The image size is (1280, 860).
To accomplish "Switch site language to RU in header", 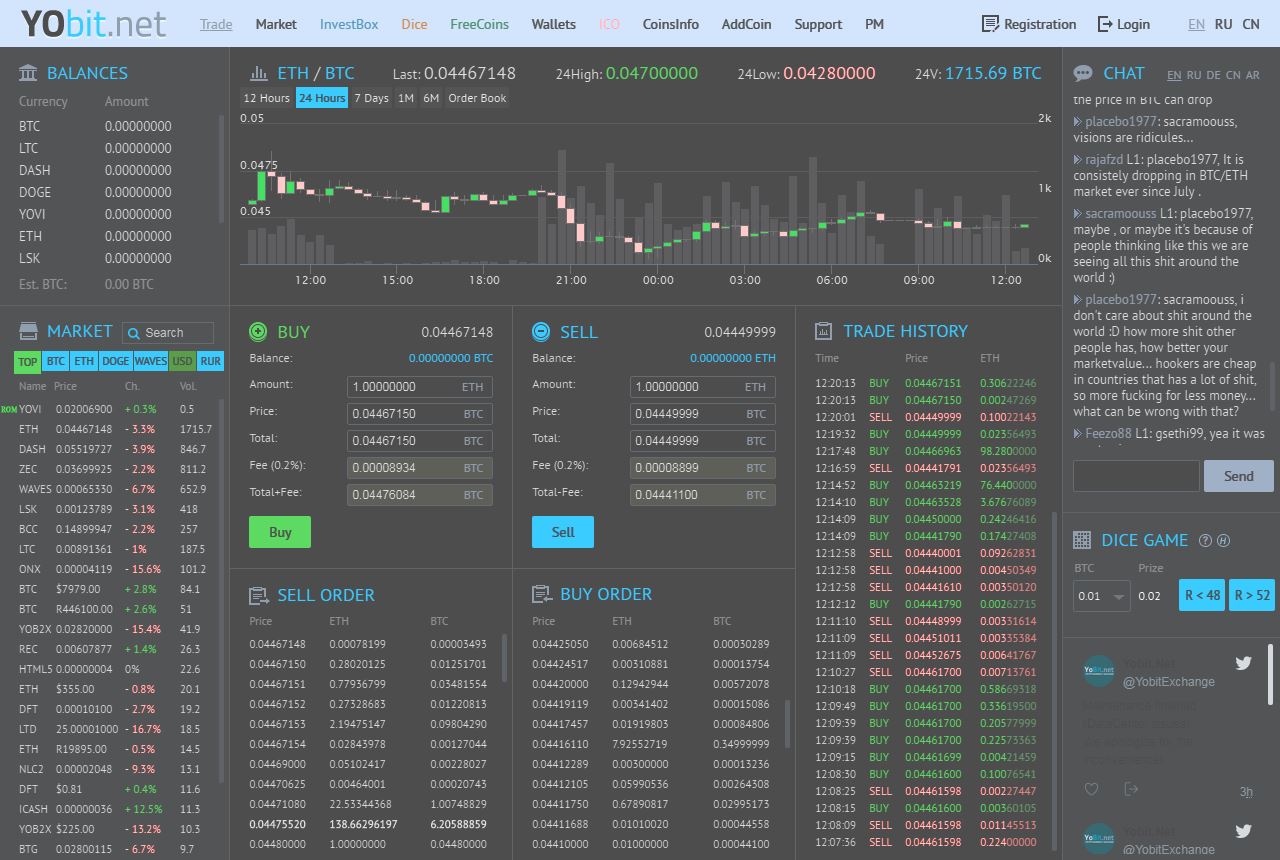I will (1223, 24).
